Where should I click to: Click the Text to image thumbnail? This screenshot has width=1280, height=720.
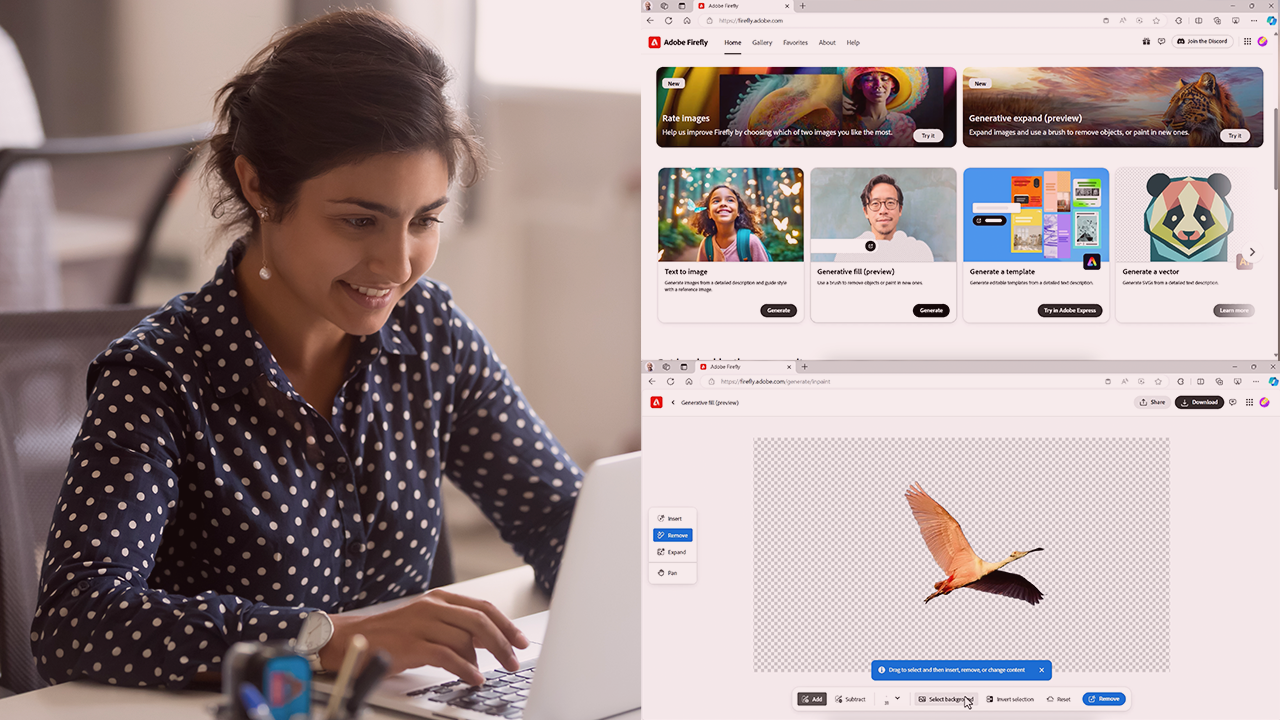pos(730,214)
